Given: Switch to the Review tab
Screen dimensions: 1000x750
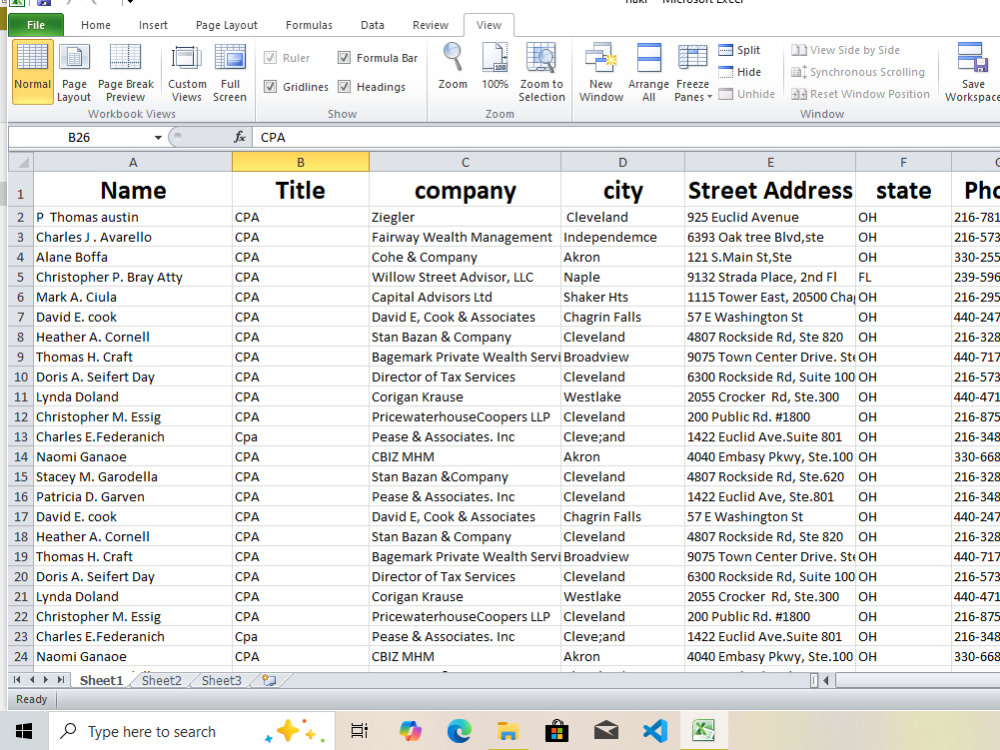Looking at the screenshot, I should (430, 25).
